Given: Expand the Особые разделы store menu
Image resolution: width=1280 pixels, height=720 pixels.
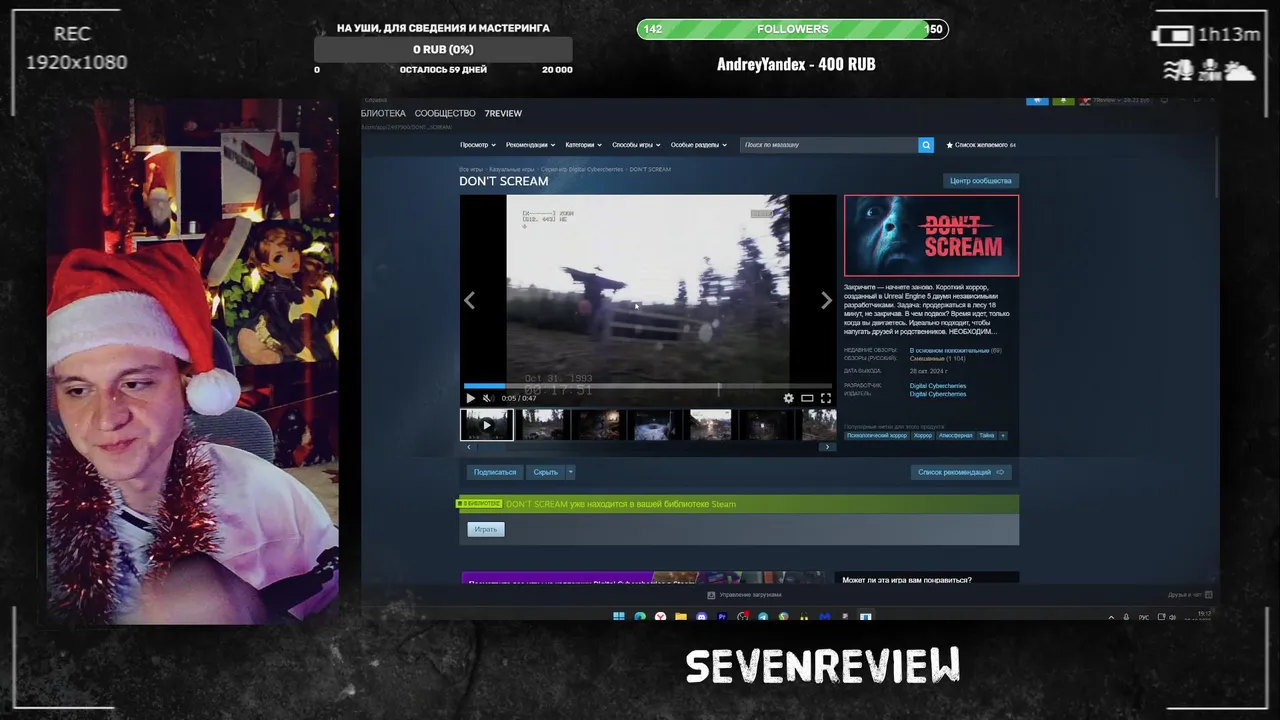Looking at the screenshot, I should coord(699,145).
